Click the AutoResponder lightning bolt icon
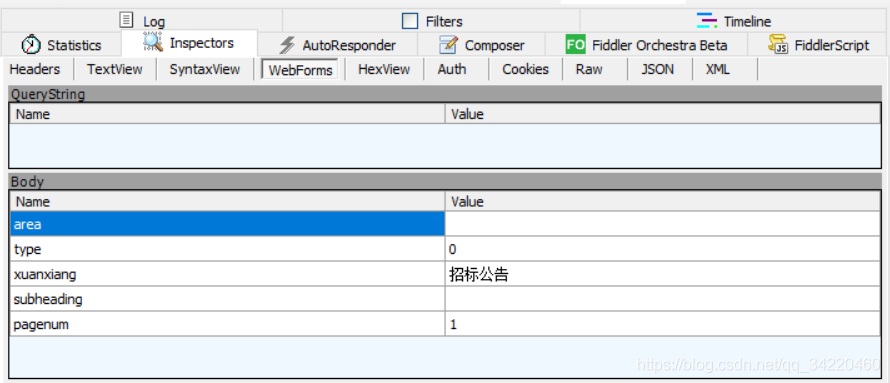 point(288,45)
